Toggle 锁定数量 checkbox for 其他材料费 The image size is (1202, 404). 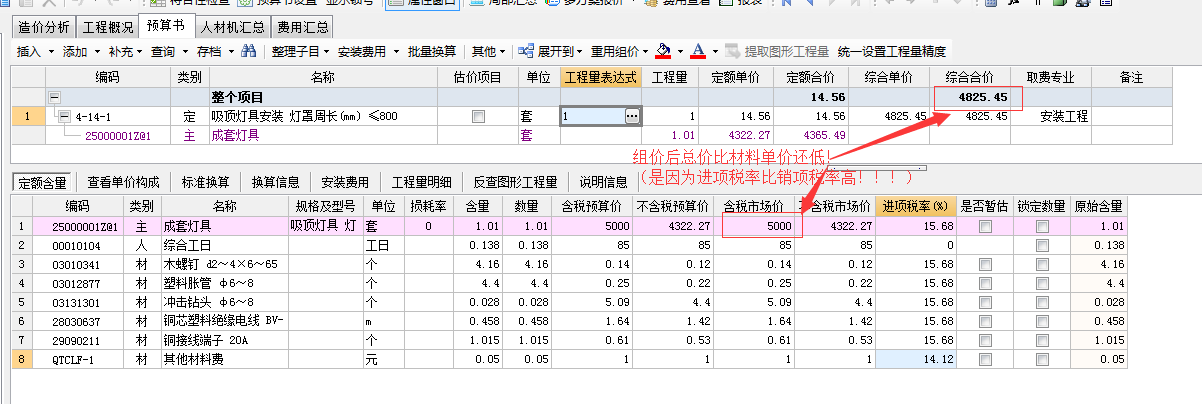click(1043, 359)
